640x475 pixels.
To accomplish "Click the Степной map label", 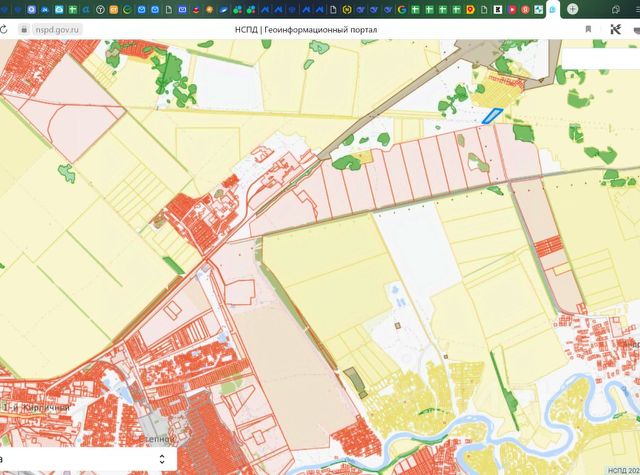I will click(157, 439).
